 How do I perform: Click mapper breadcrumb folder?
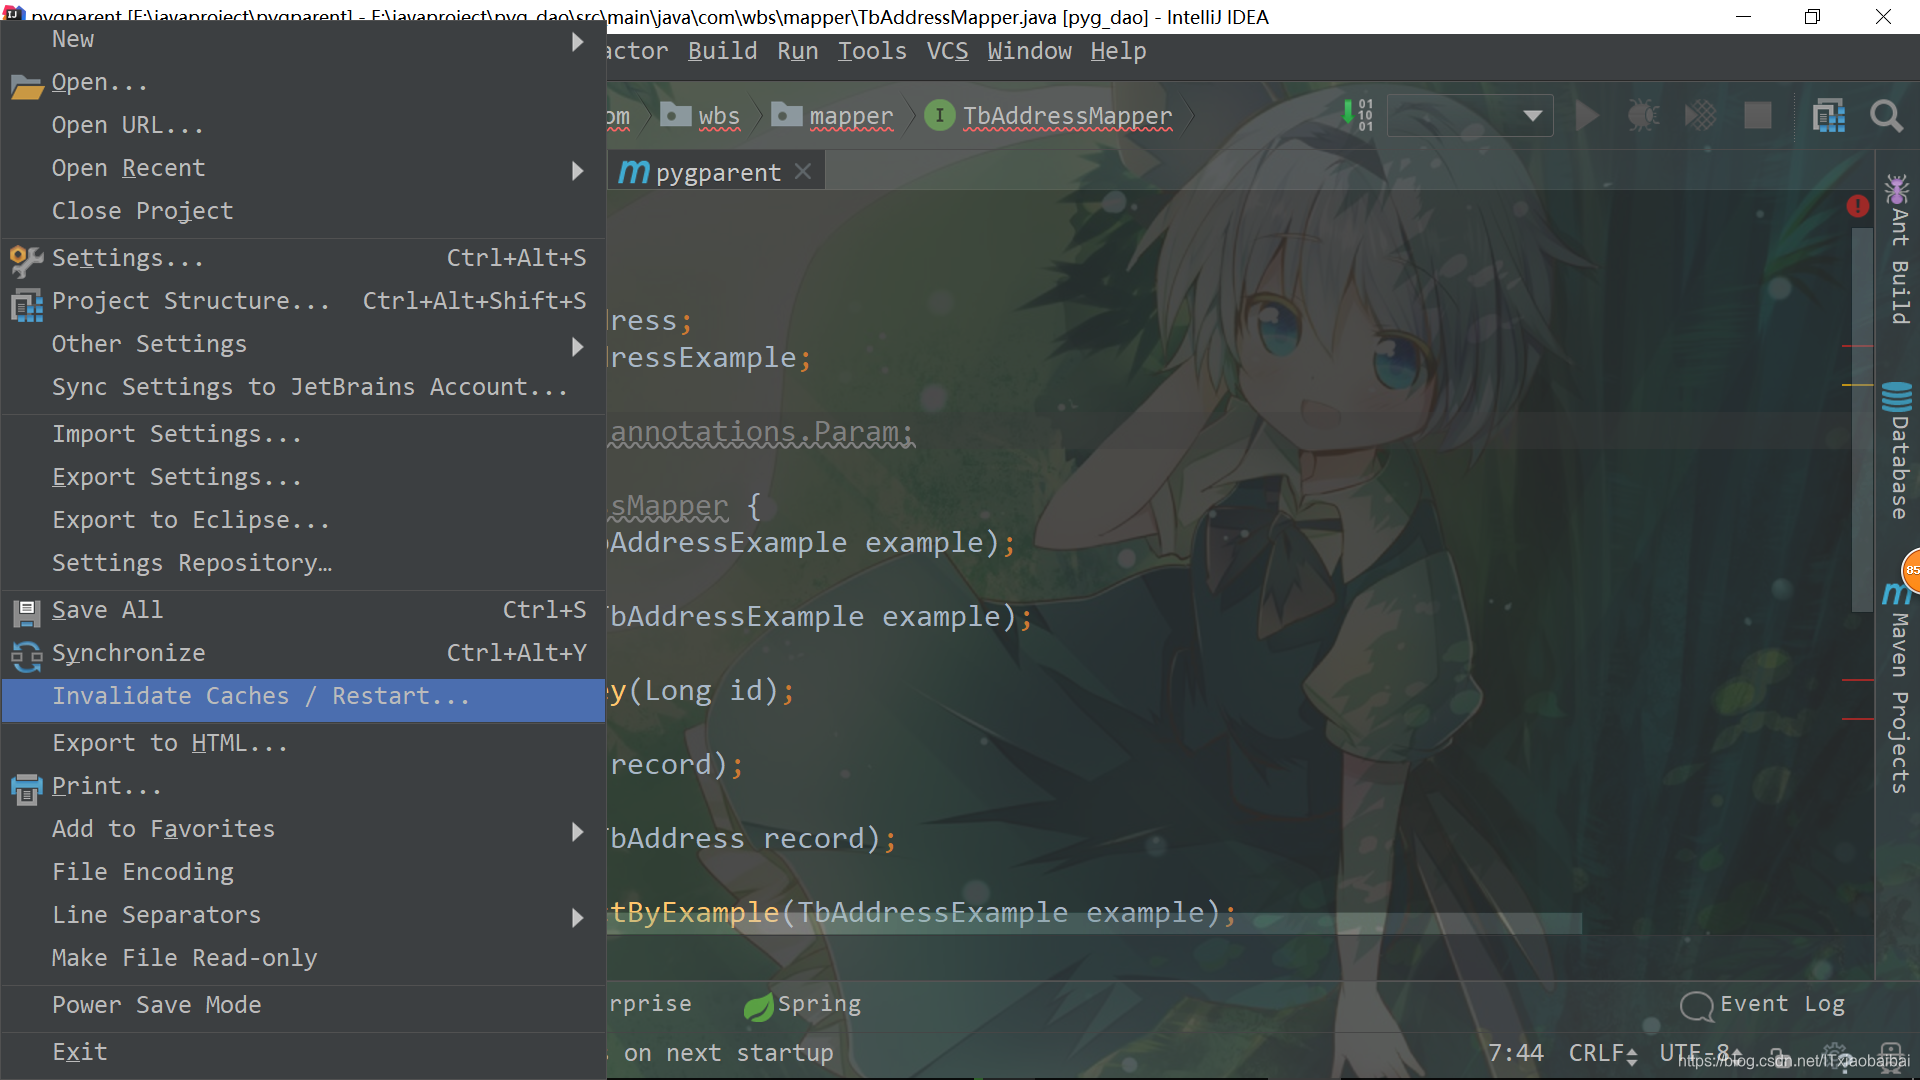(833, 116)
